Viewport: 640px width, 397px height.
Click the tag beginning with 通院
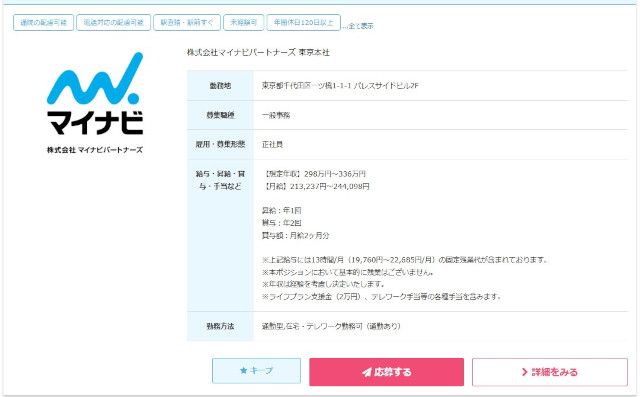pyautogui.click(x=43, y=22)
